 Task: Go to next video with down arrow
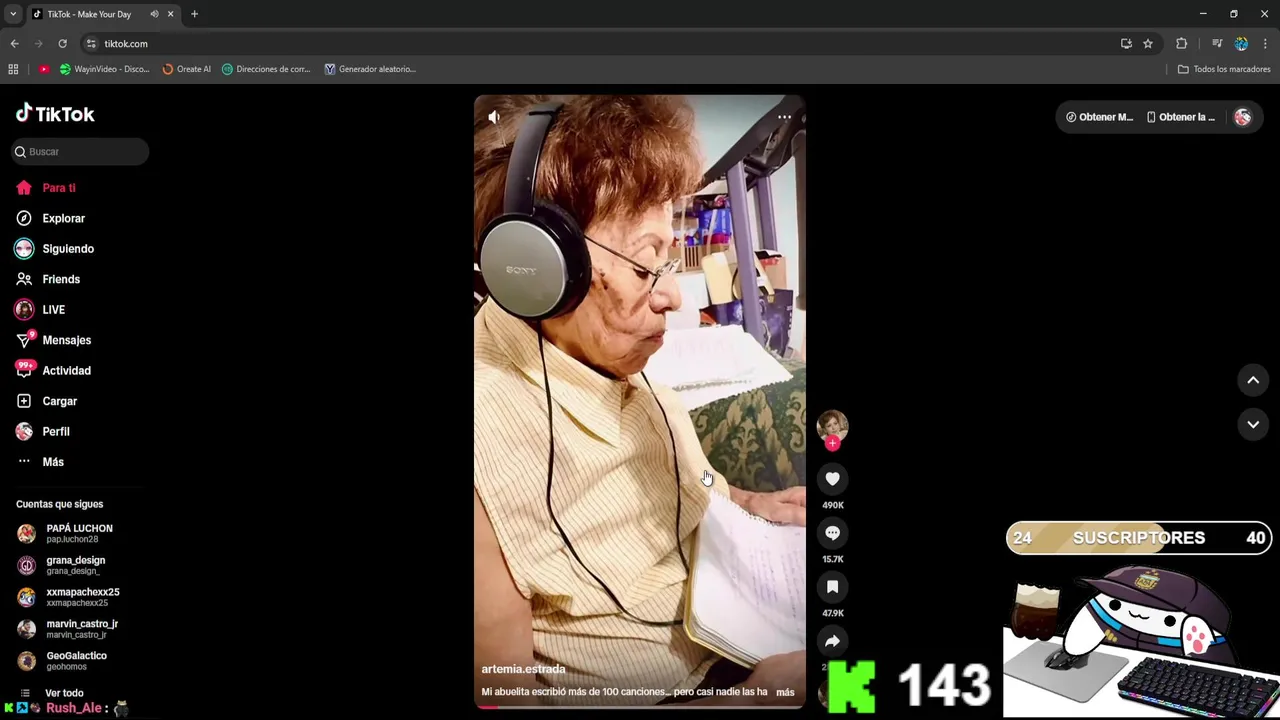click(1252, 425)
